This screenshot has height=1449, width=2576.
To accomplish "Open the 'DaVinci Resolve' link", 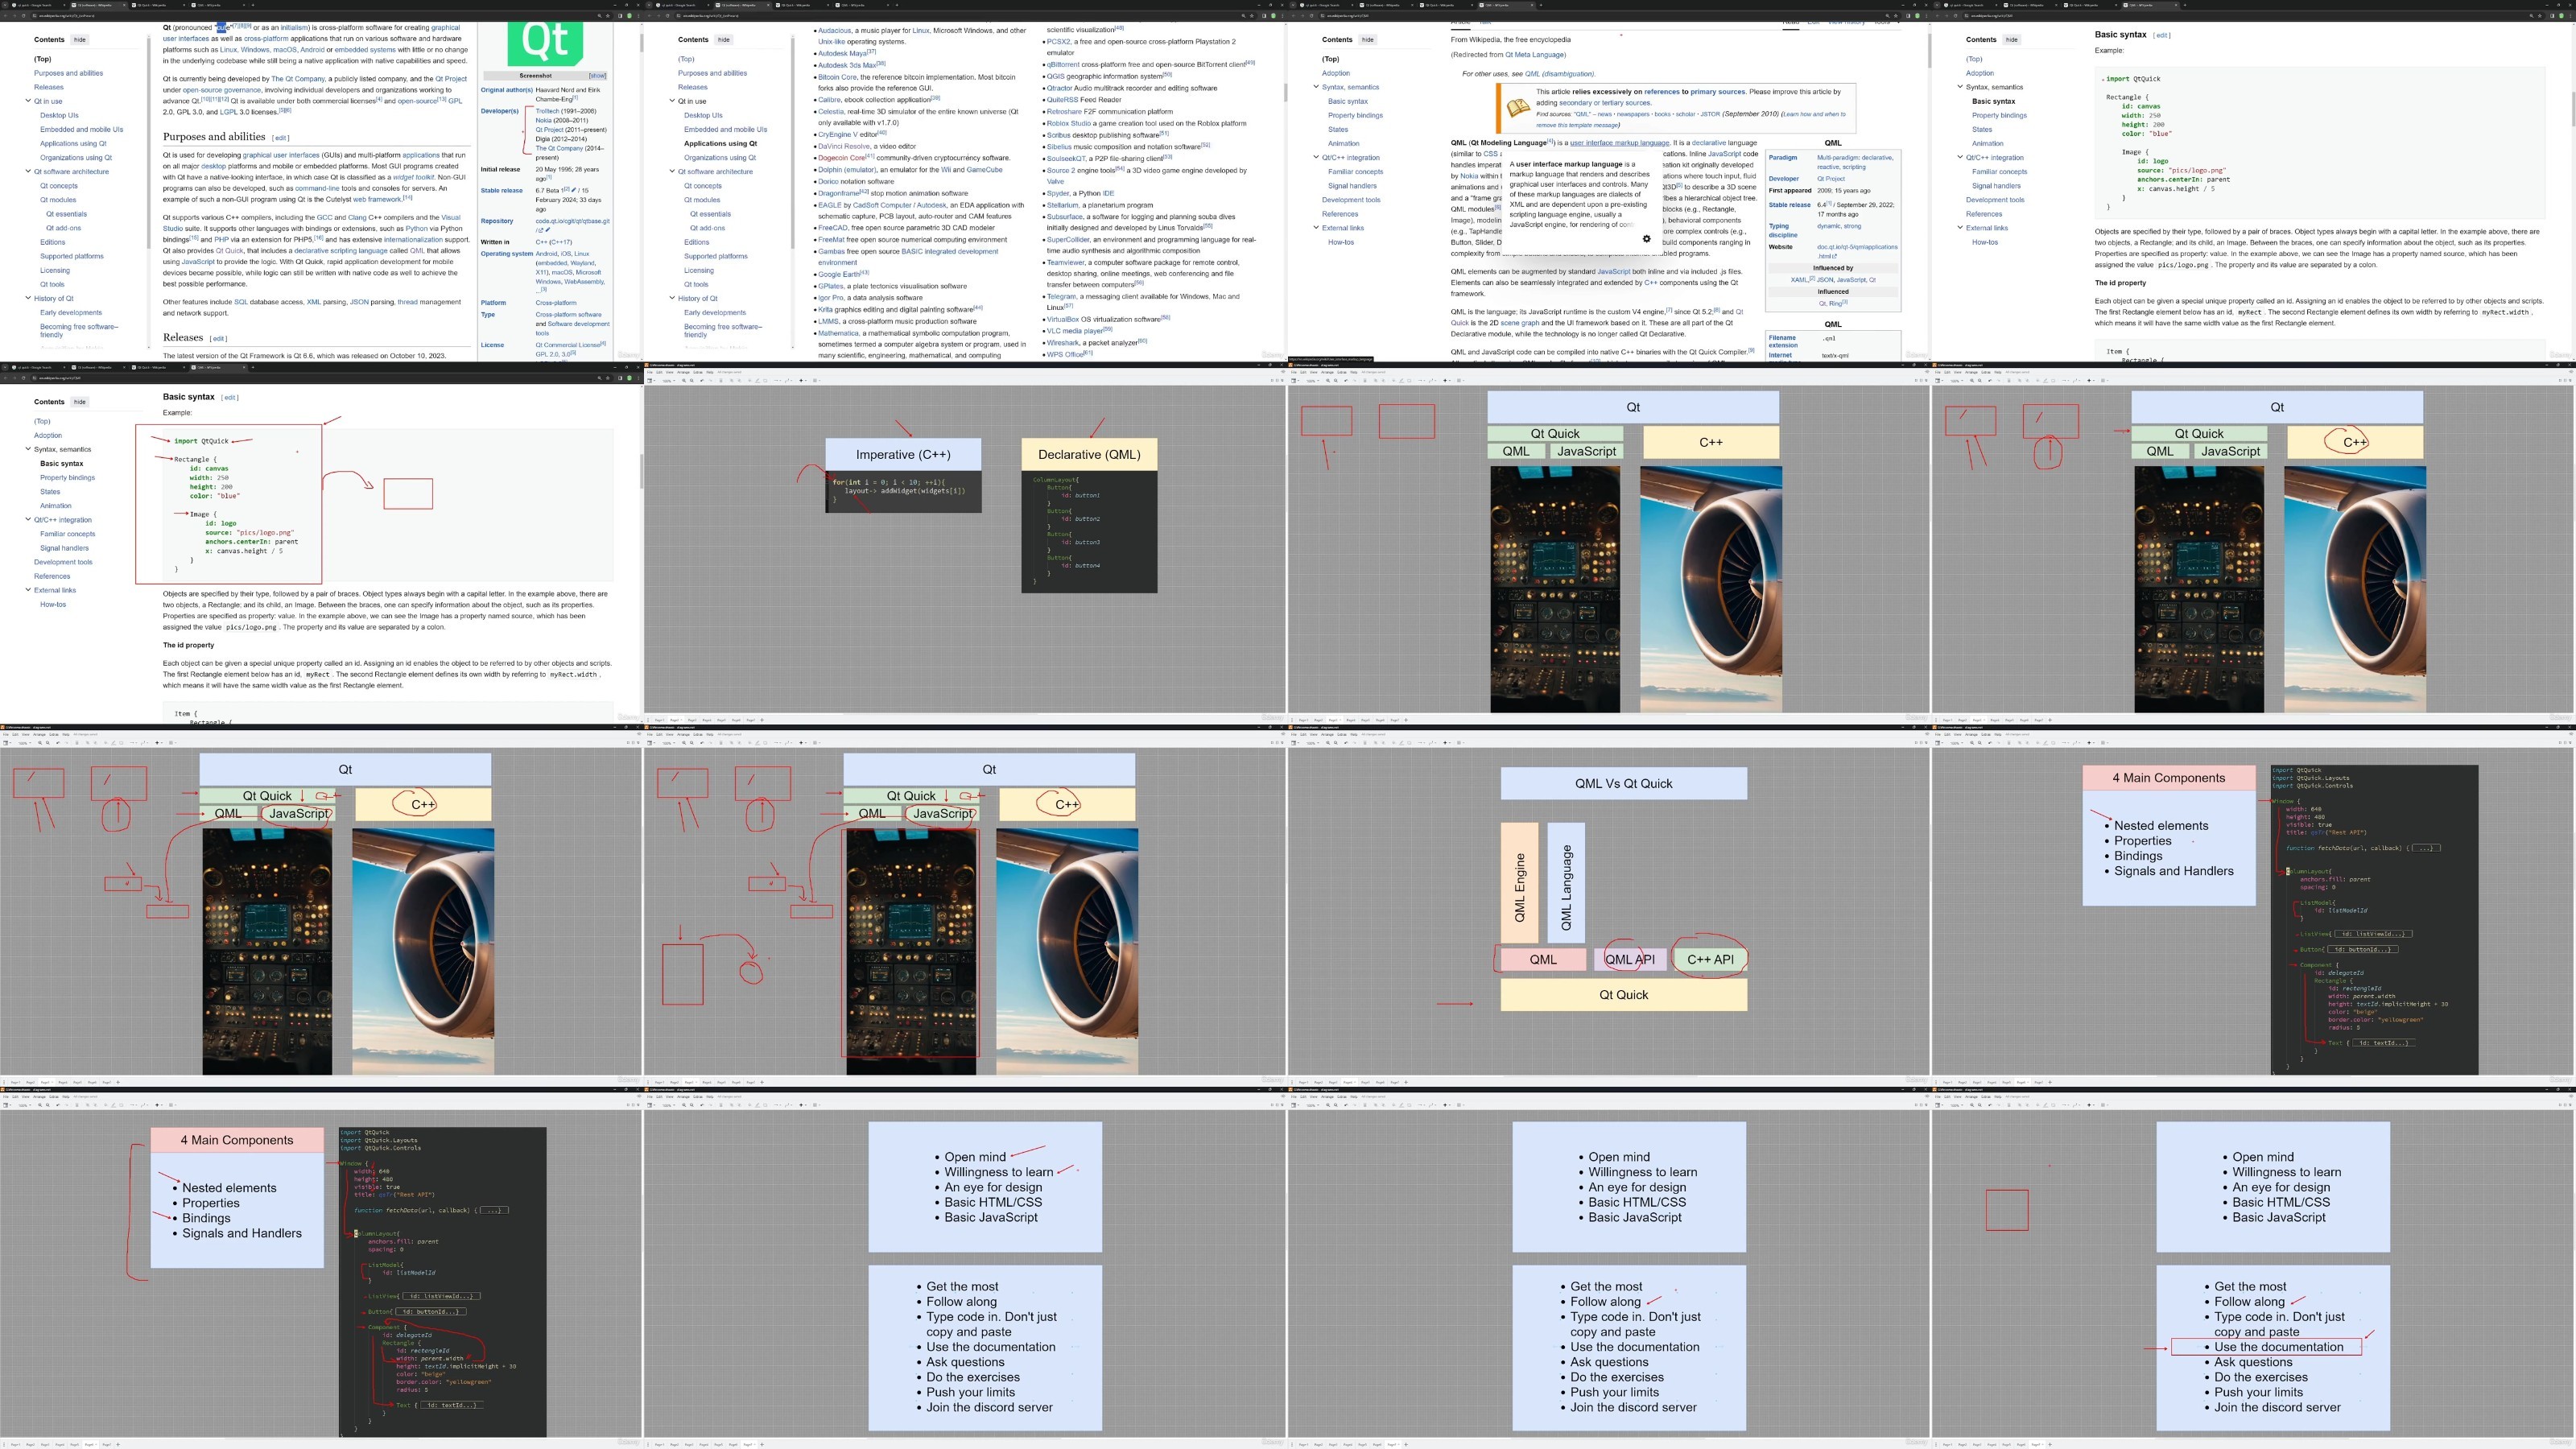I will click(x=844, y=146).
